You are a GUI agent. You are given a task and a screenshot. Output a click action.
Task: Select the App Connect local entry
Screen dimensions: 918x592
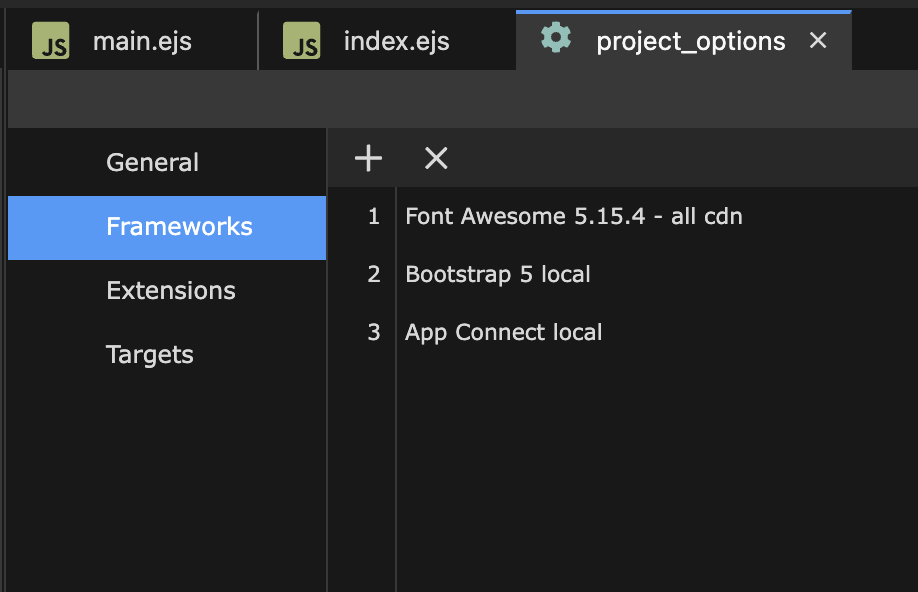(x=503, y=333)
